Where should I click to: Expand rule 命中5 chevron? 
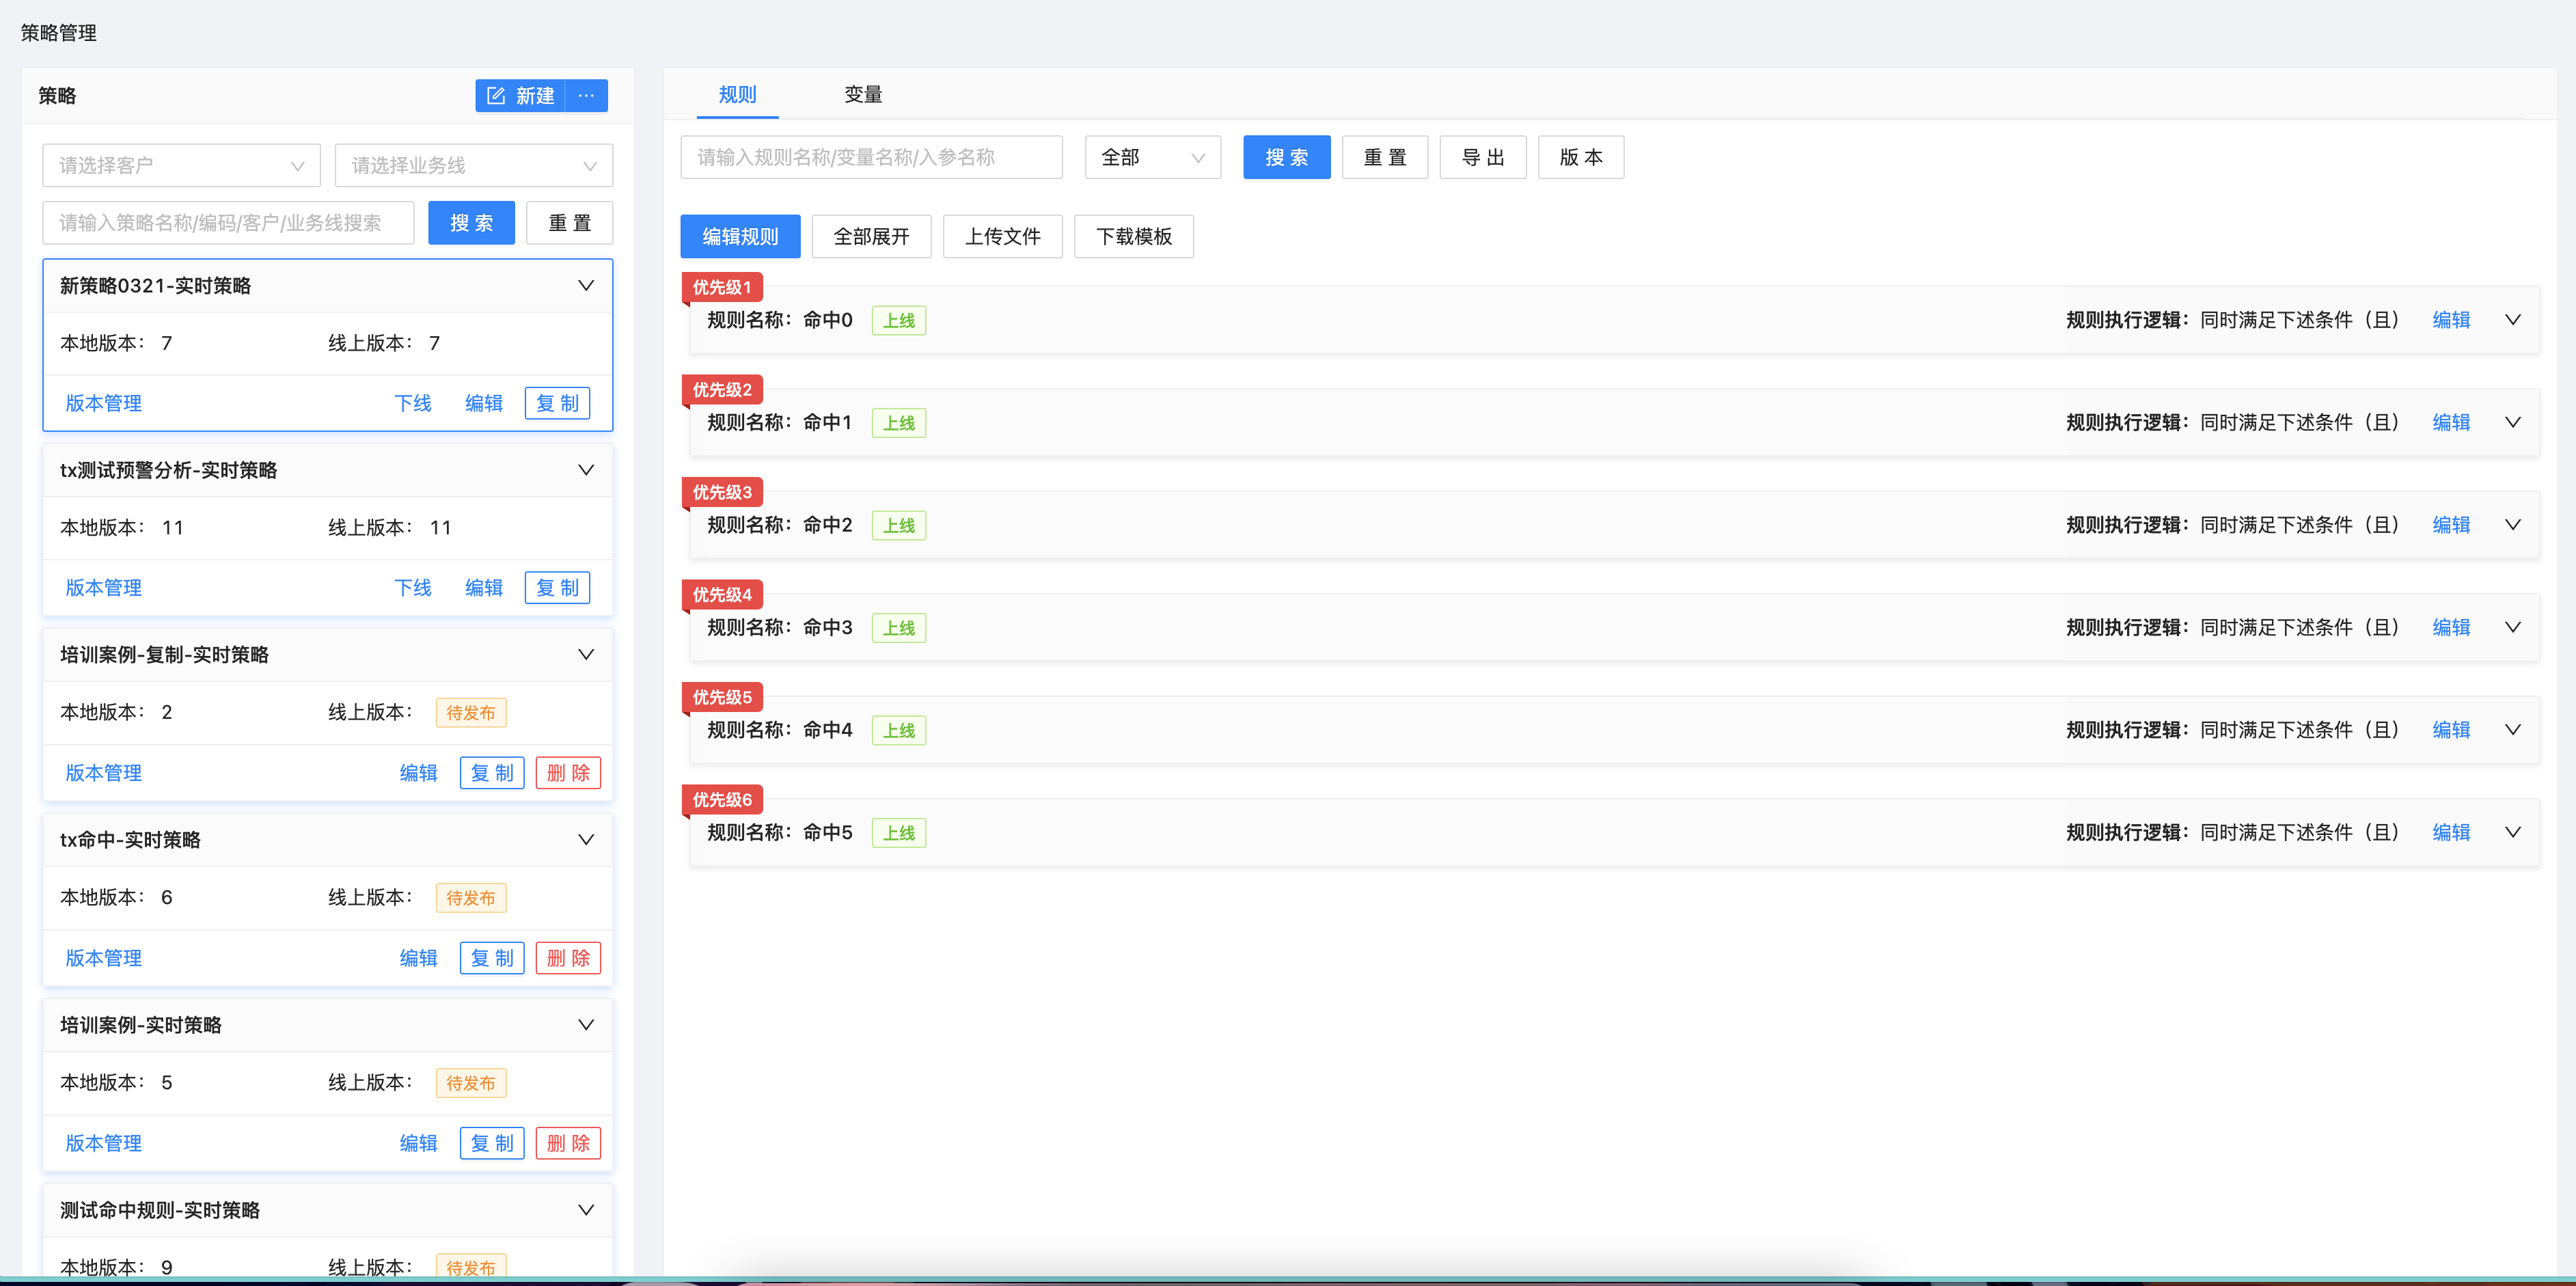pos(2512,832)
